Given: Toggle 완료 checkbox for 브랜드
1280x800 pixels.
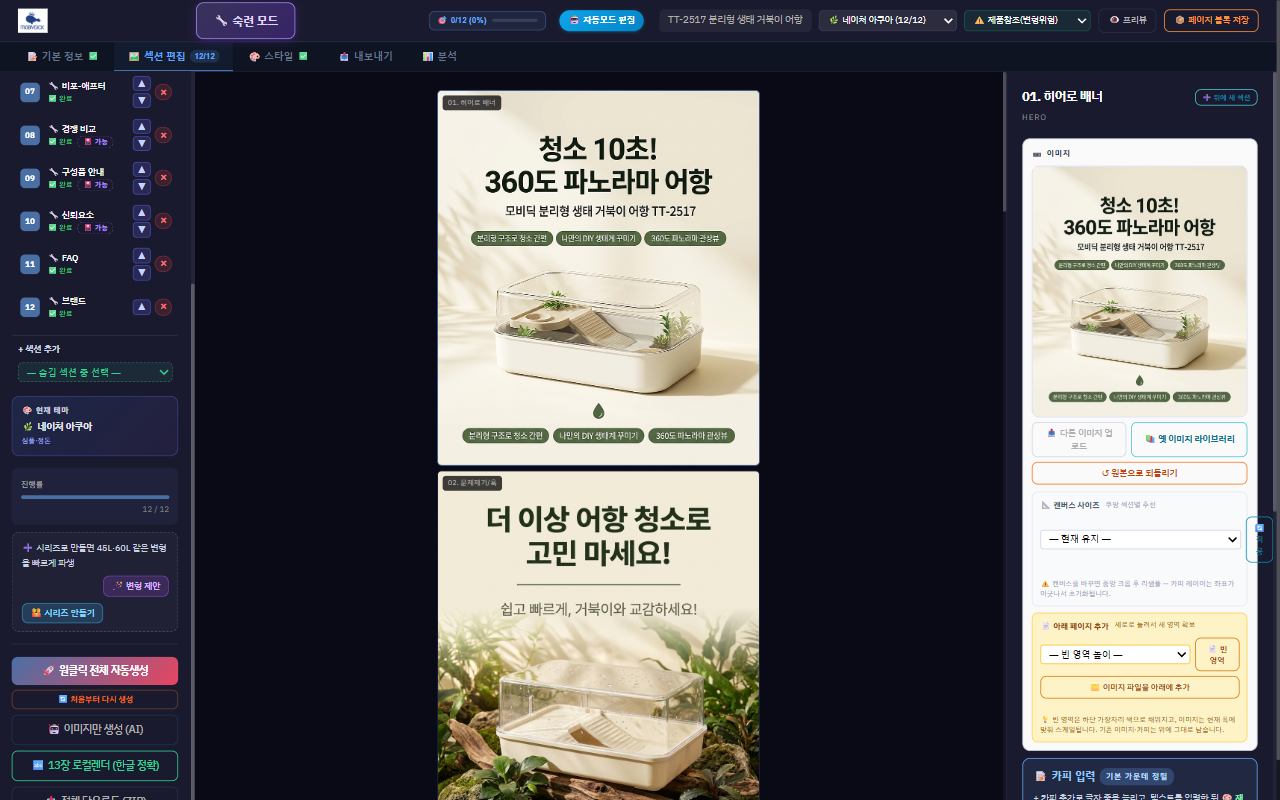Looking at the screenshot, I should pyautogui.click(x=52, y=313).
